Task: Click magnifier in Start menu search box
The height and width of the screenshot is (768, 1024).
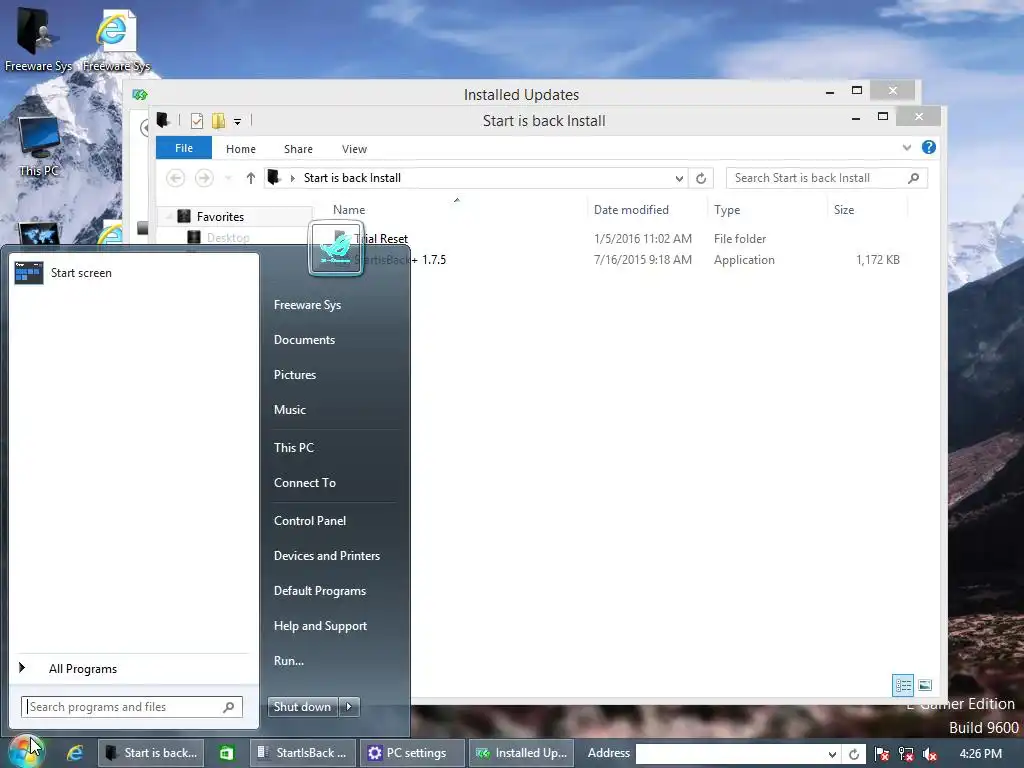Action: [x=229, y=707]
